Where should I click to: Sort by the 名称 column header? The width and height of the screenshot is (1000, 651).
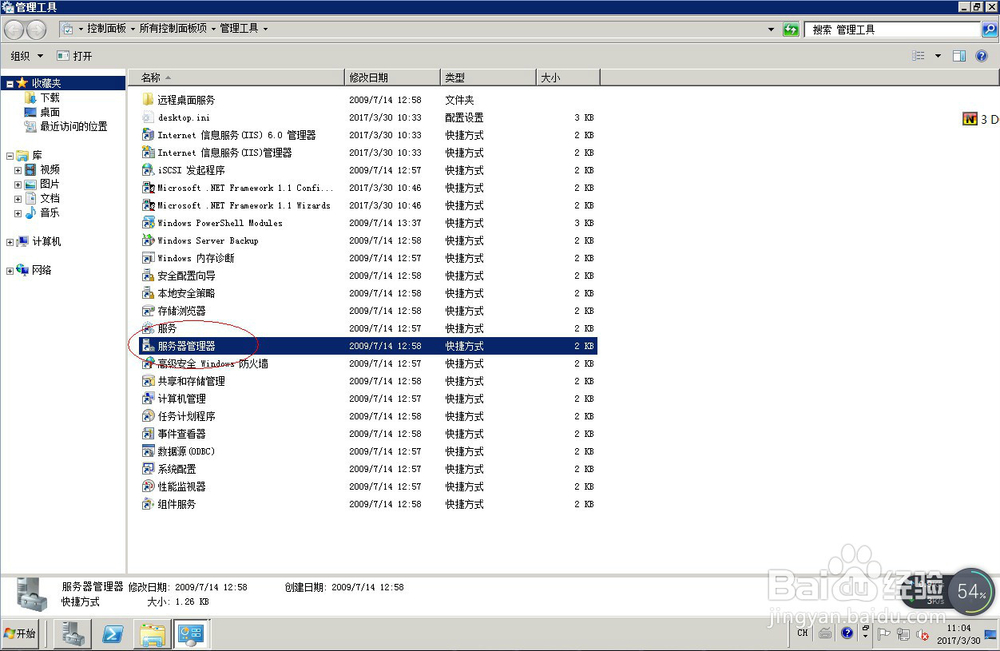tap(236, 77)
